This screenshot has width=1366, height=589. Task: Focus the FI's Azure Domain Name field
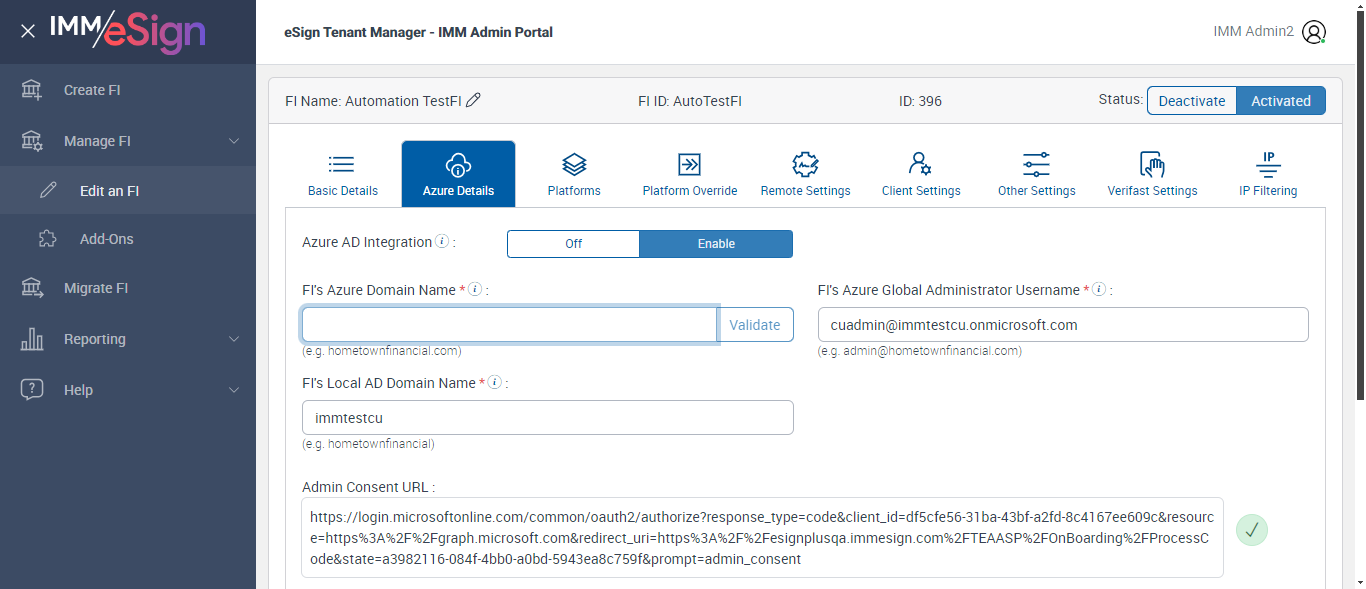[x=510, y=325]
